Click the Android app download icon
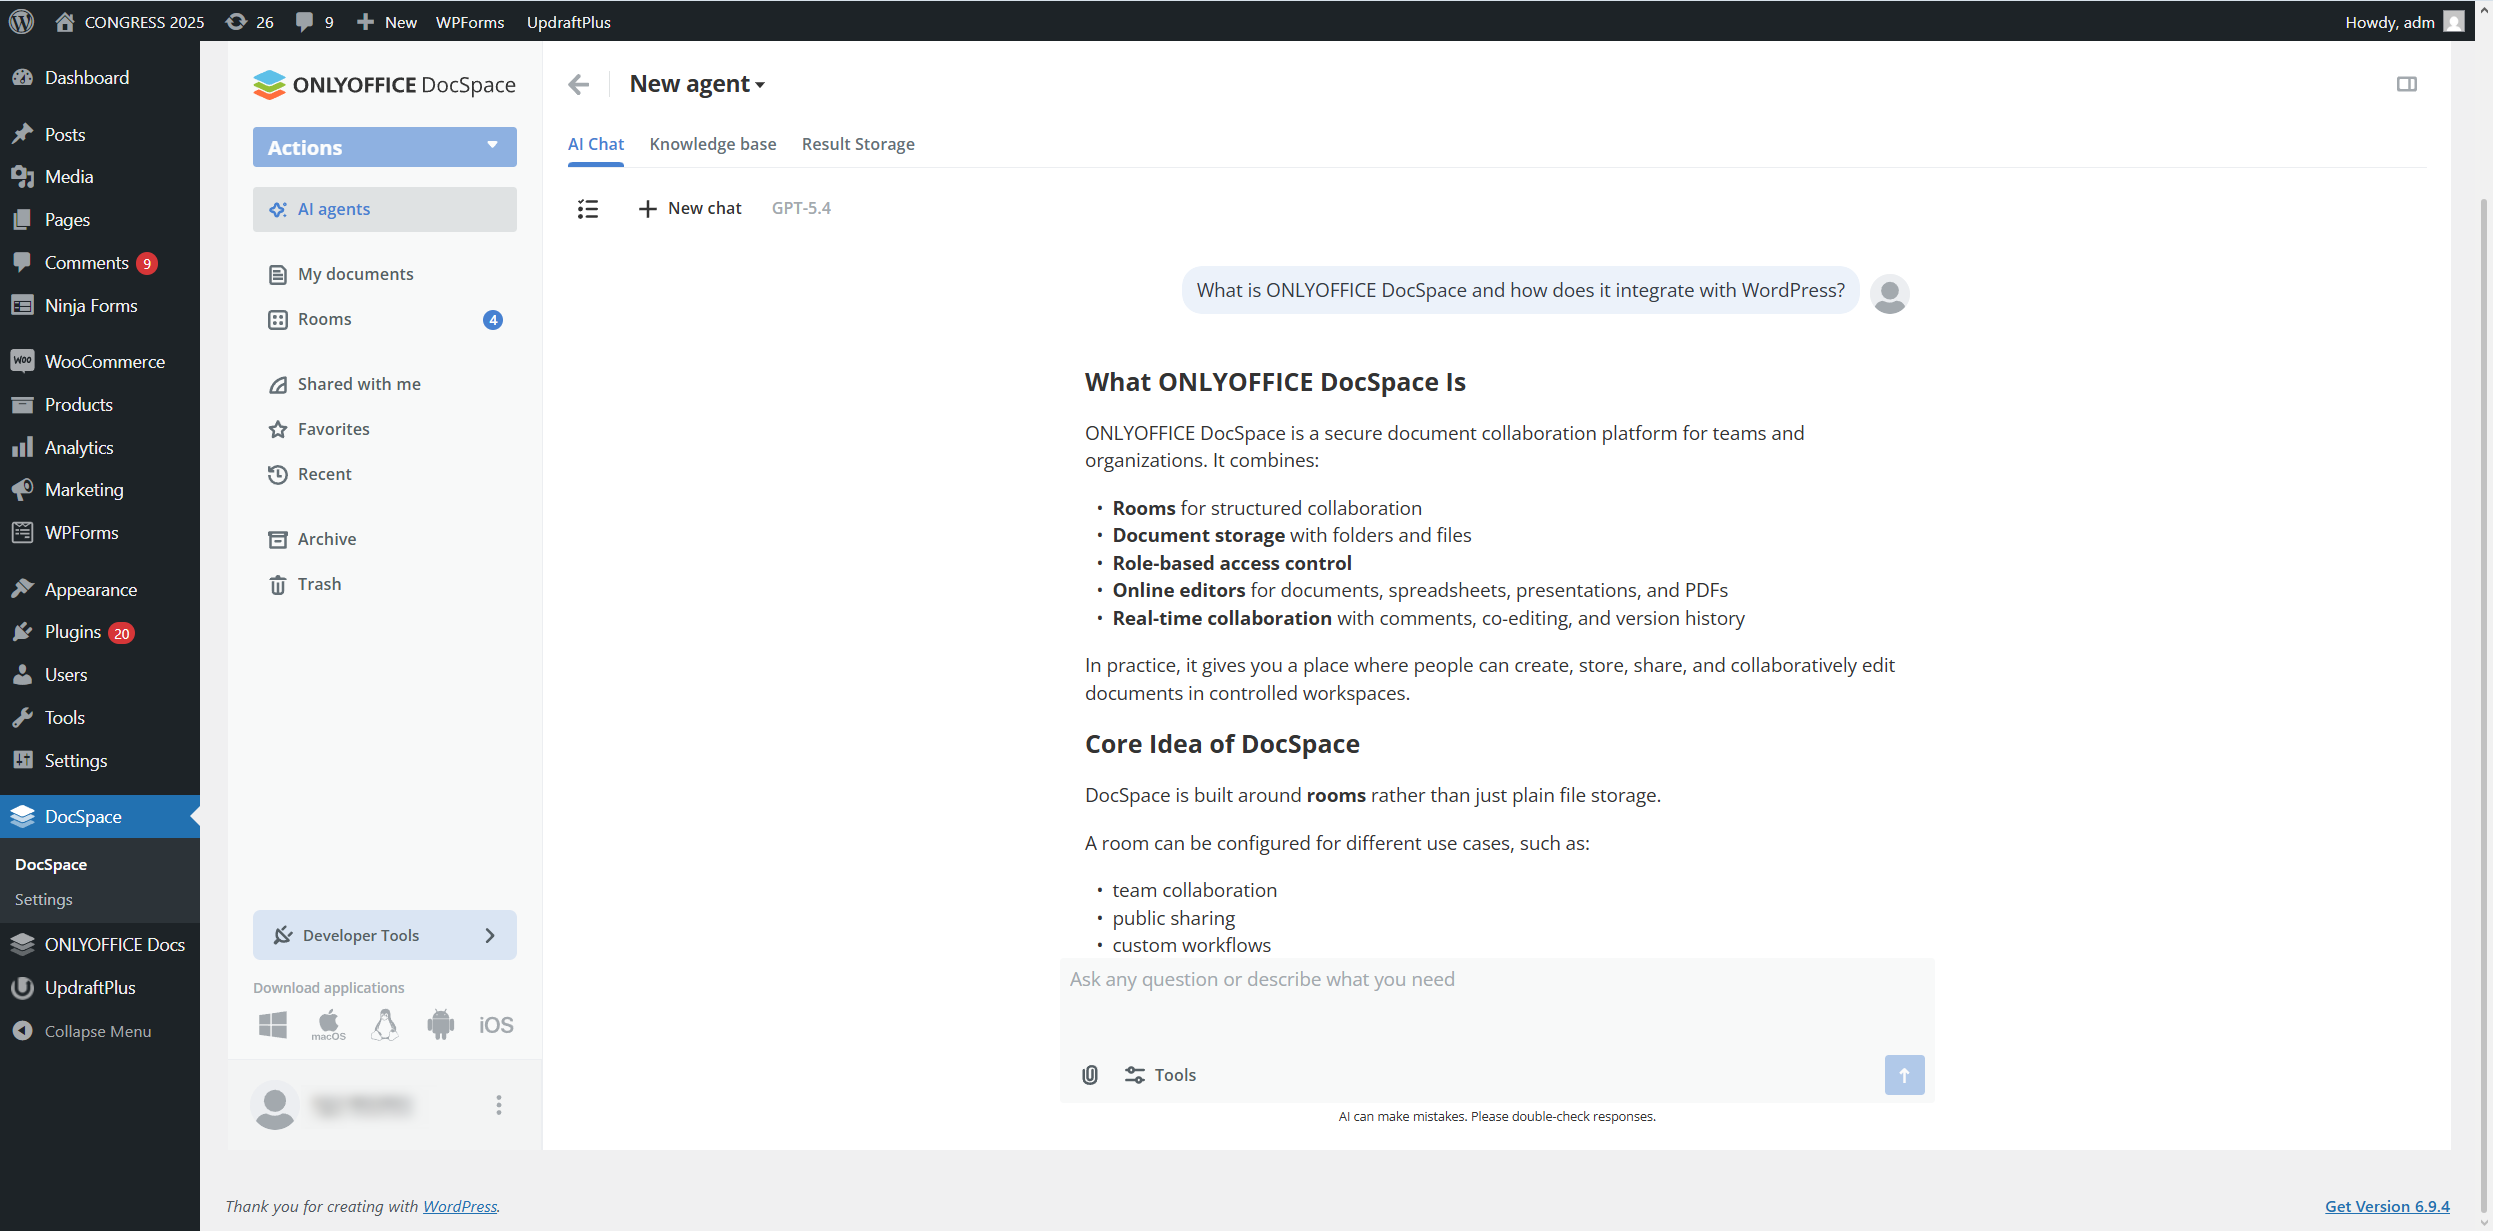 pos(440,1024)
